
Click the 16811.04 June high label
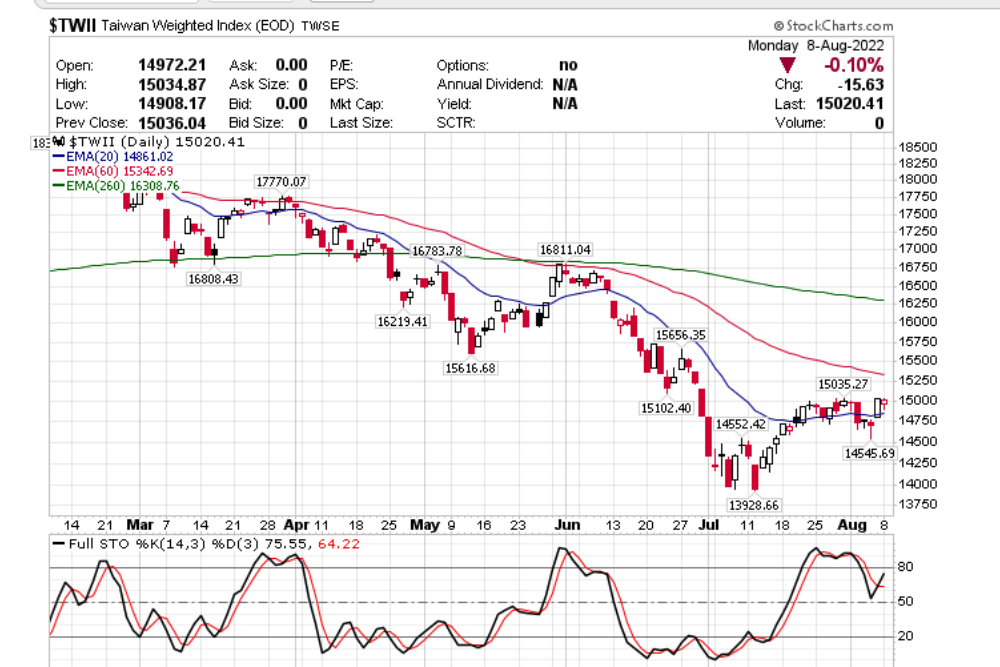click(x=565, y=249)
